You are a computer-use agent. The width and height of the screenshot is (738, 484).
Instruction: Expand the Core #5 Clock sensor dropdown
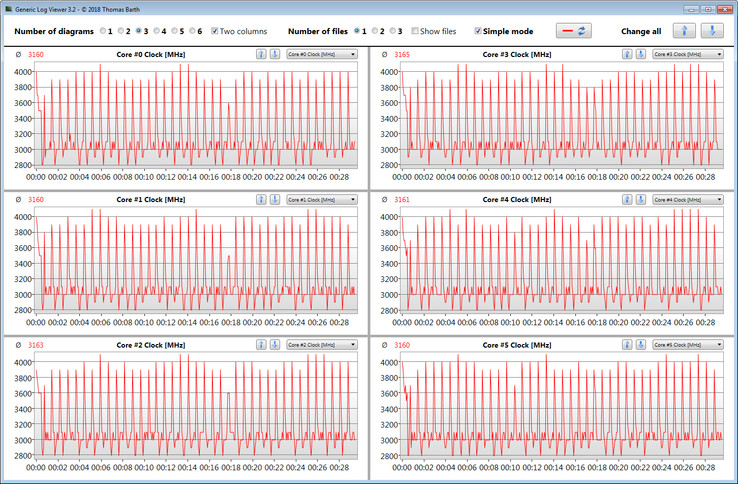[687, 345]
